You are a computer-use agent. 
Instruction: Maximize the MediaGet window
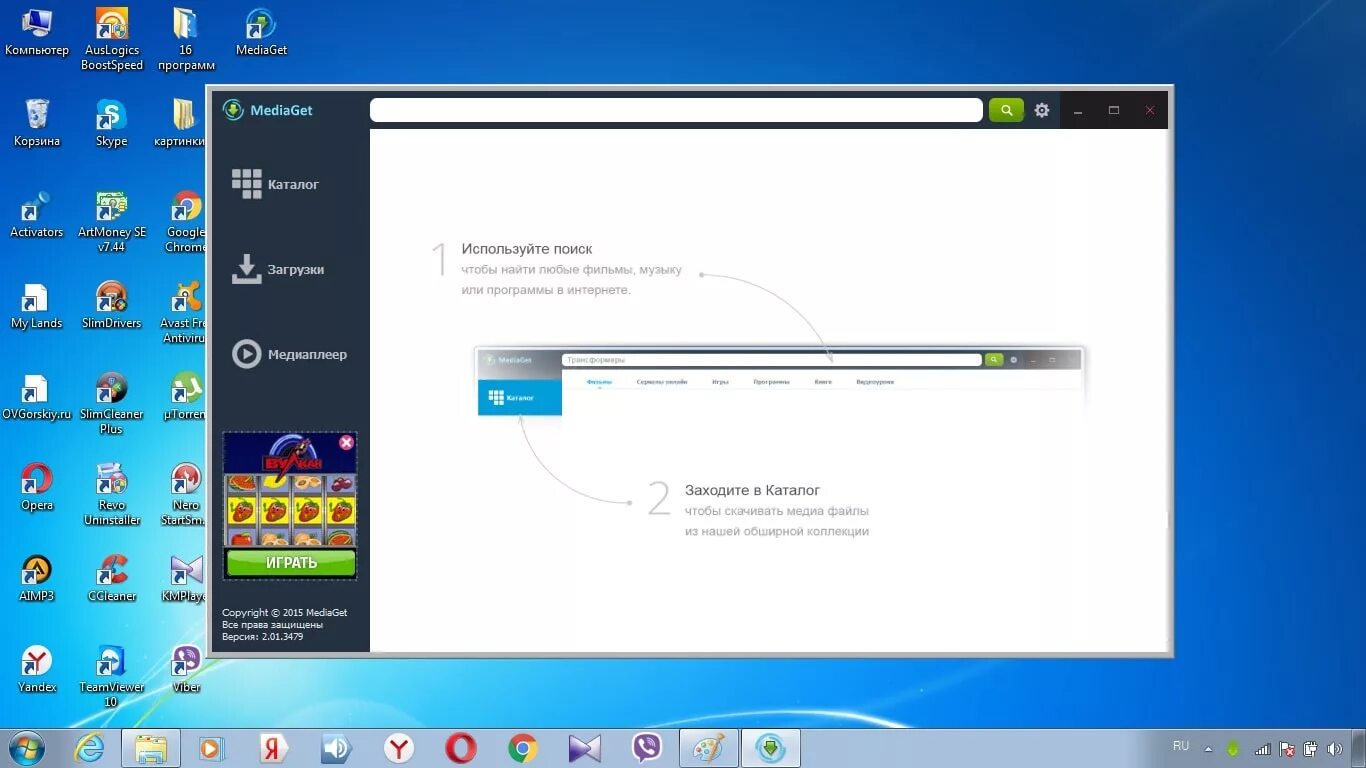1114,111
